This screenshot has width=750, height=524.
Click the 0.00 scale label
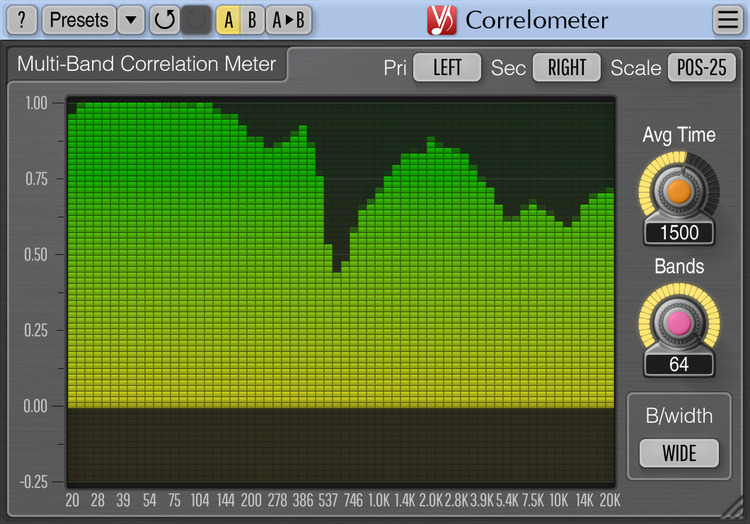tap(35, 406)
